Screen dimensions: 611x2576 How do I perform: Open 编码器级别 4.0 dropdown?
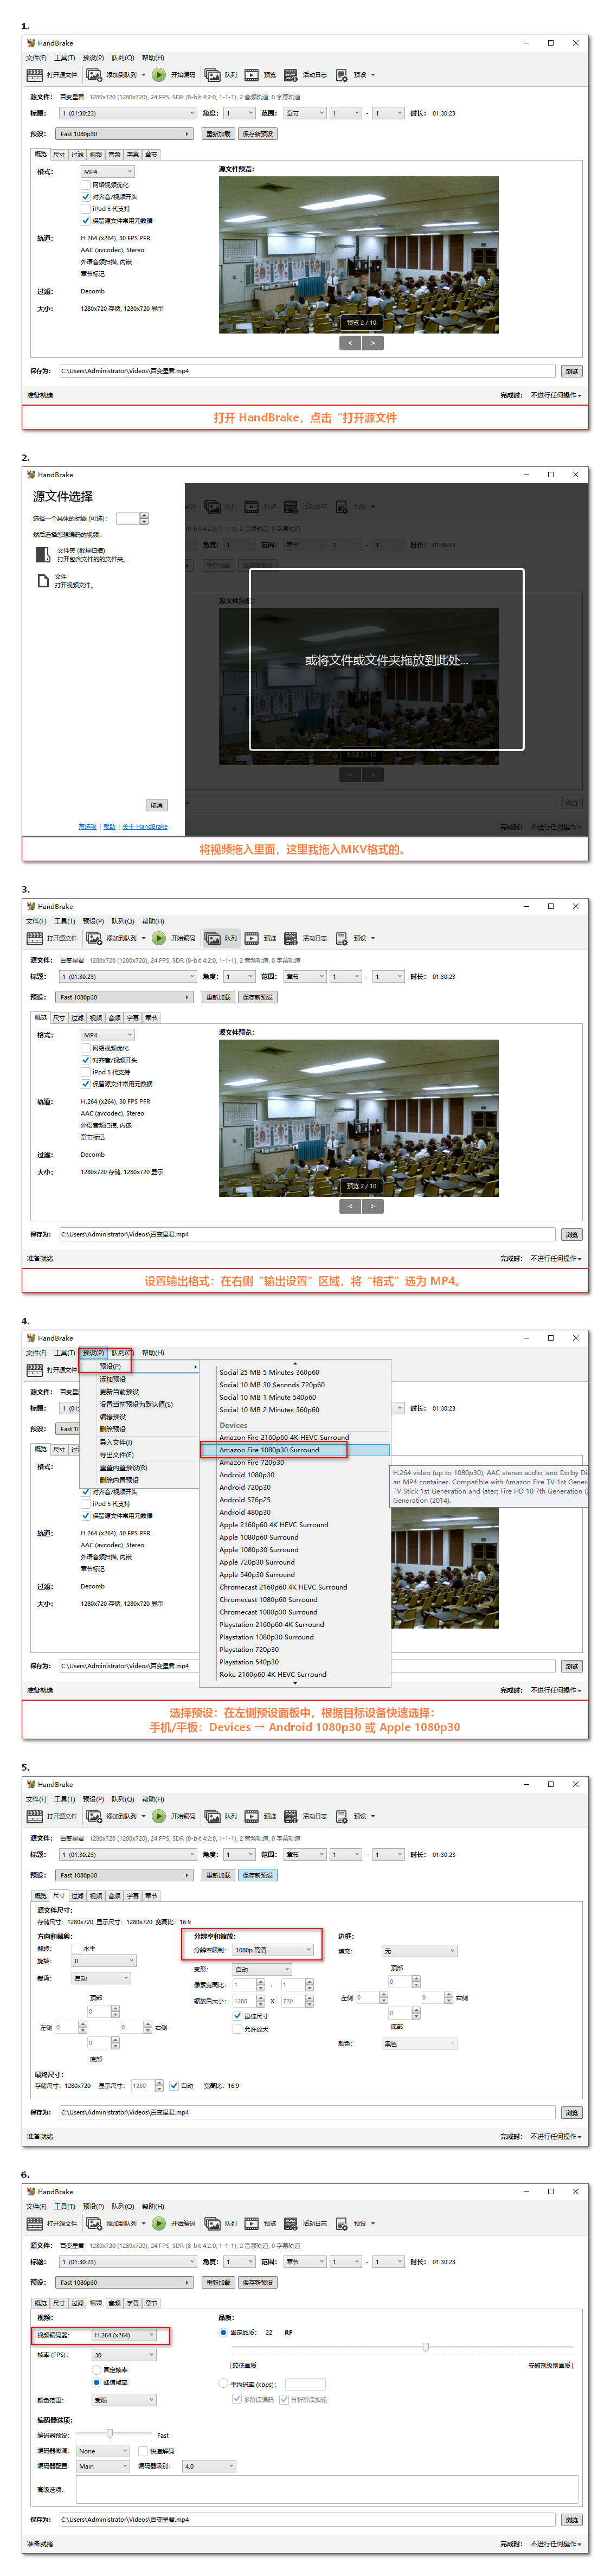pyautogui.click(x=209, y=2466)
